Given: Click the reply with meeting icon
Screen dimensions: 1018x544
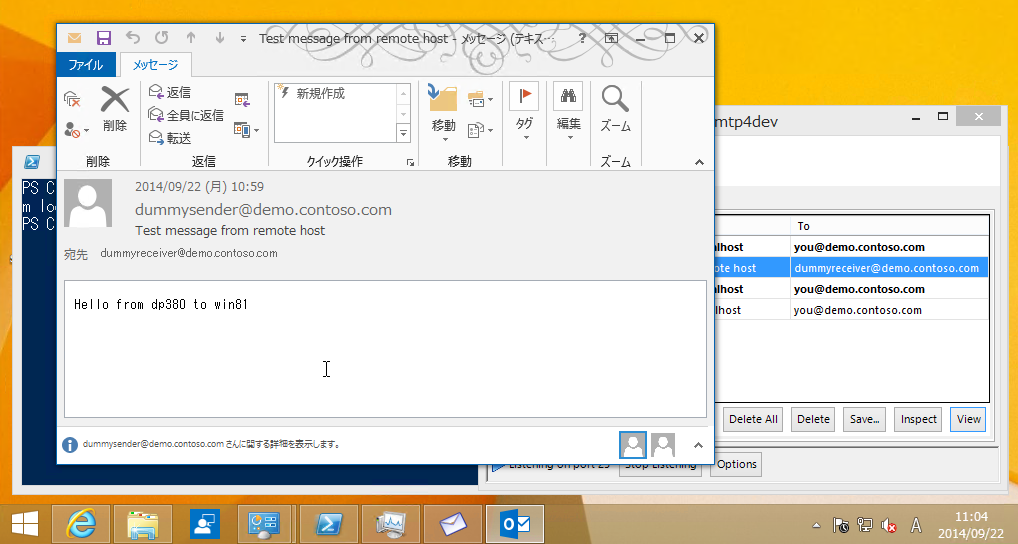Looking at the screenshot, I should pos(243,99).
